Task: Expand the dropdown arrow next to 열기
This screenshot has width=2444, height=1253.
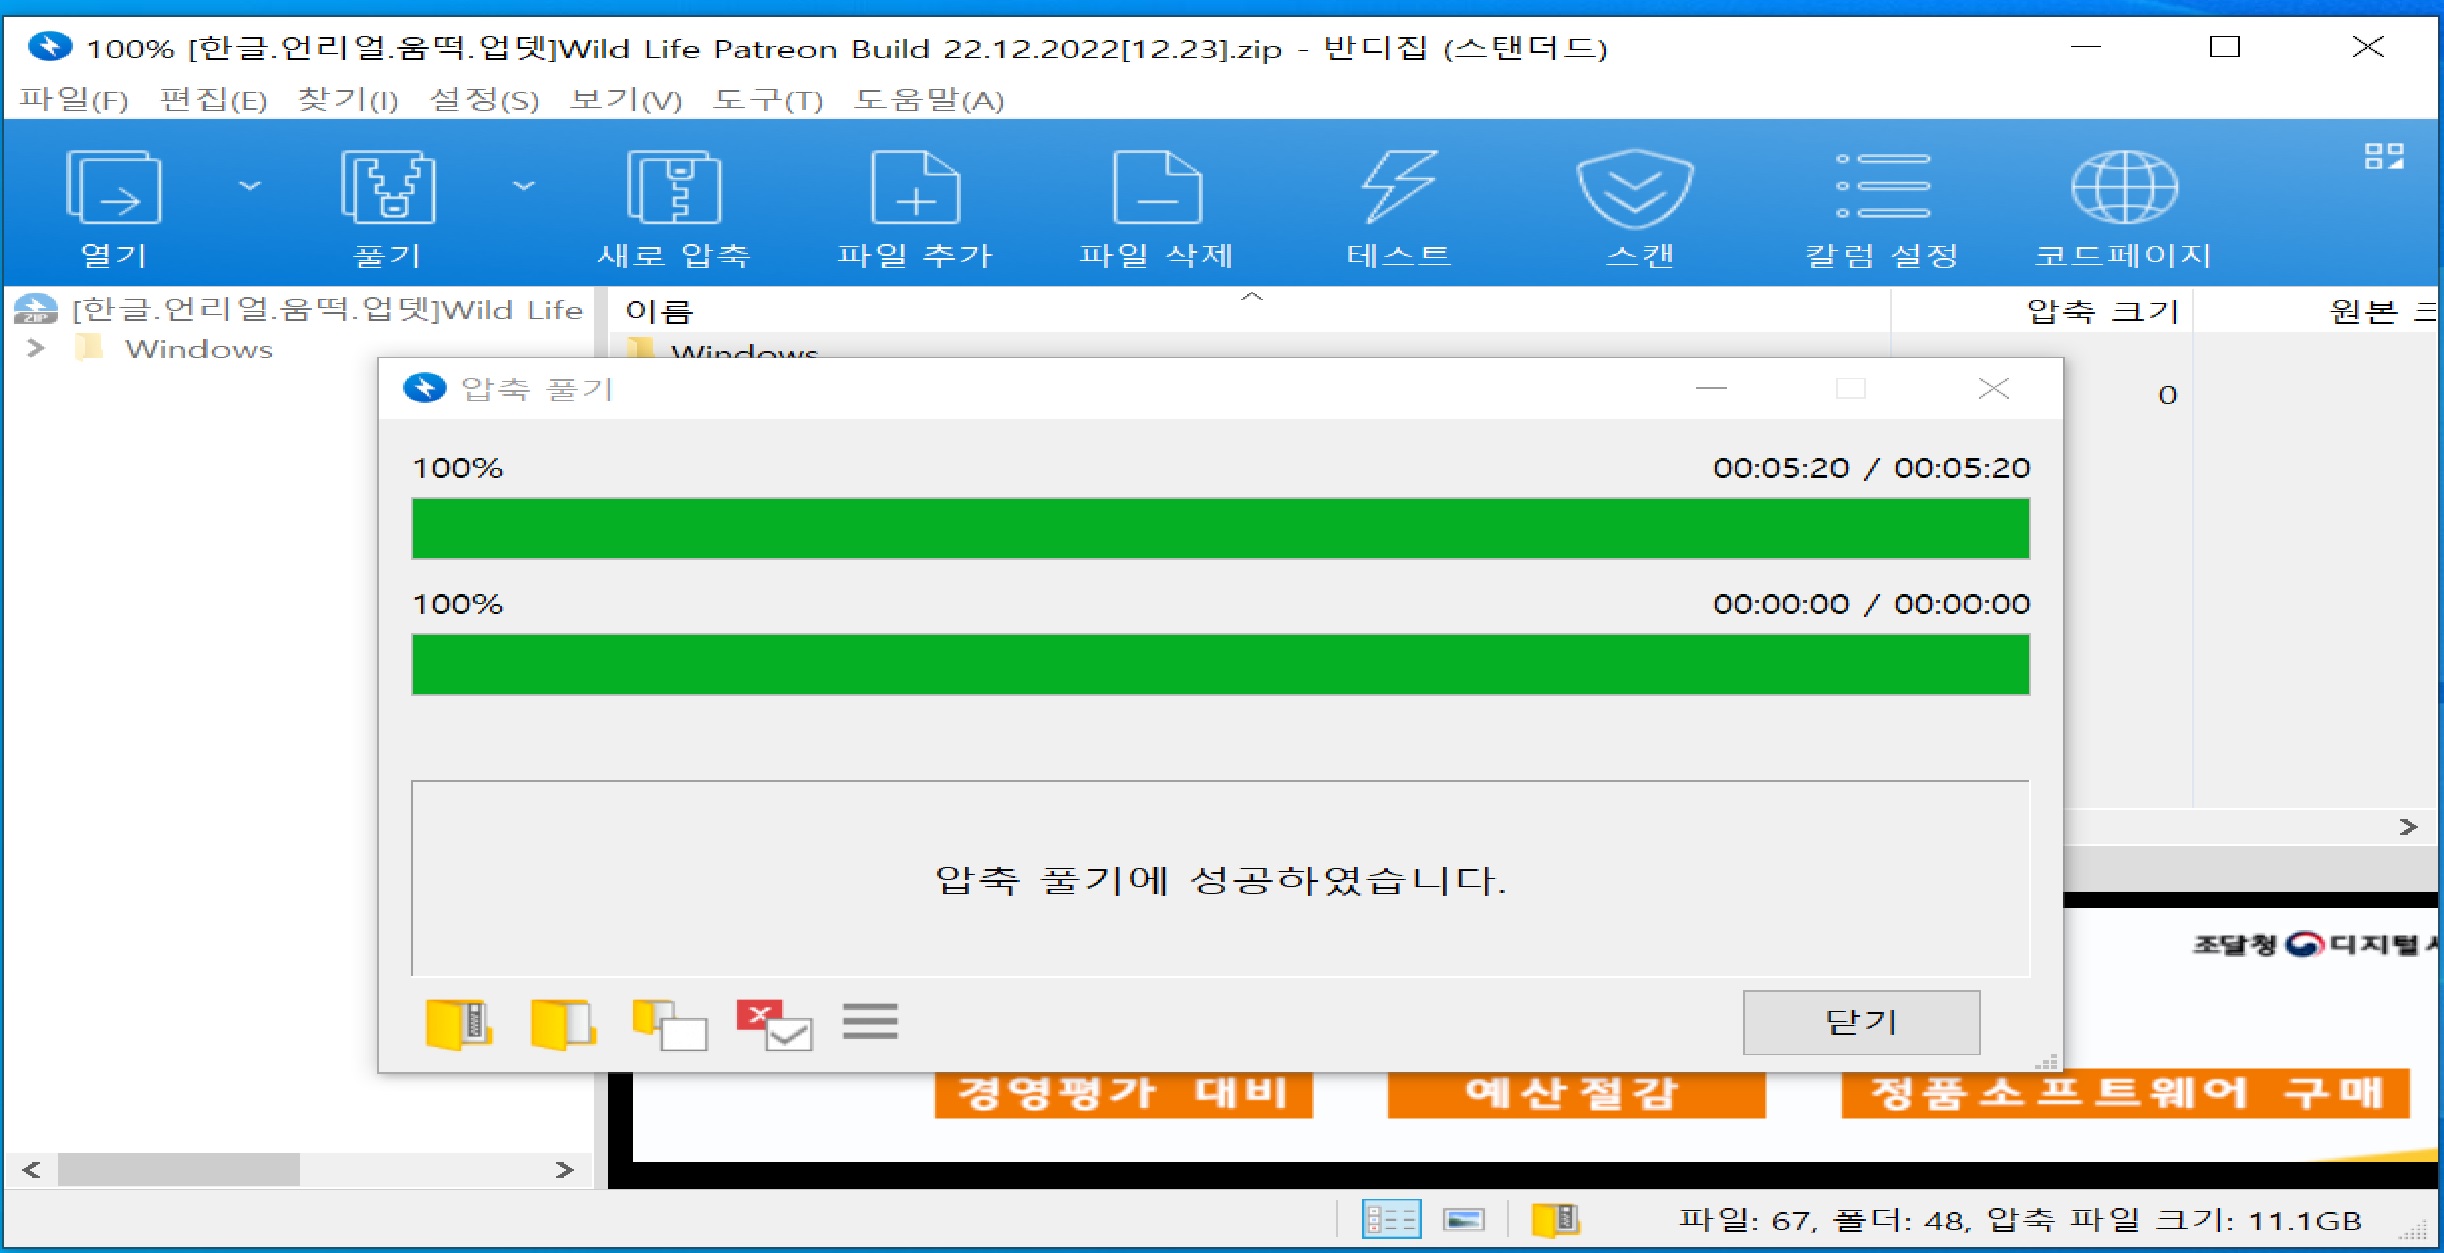Action: click(x=250, y=186)
